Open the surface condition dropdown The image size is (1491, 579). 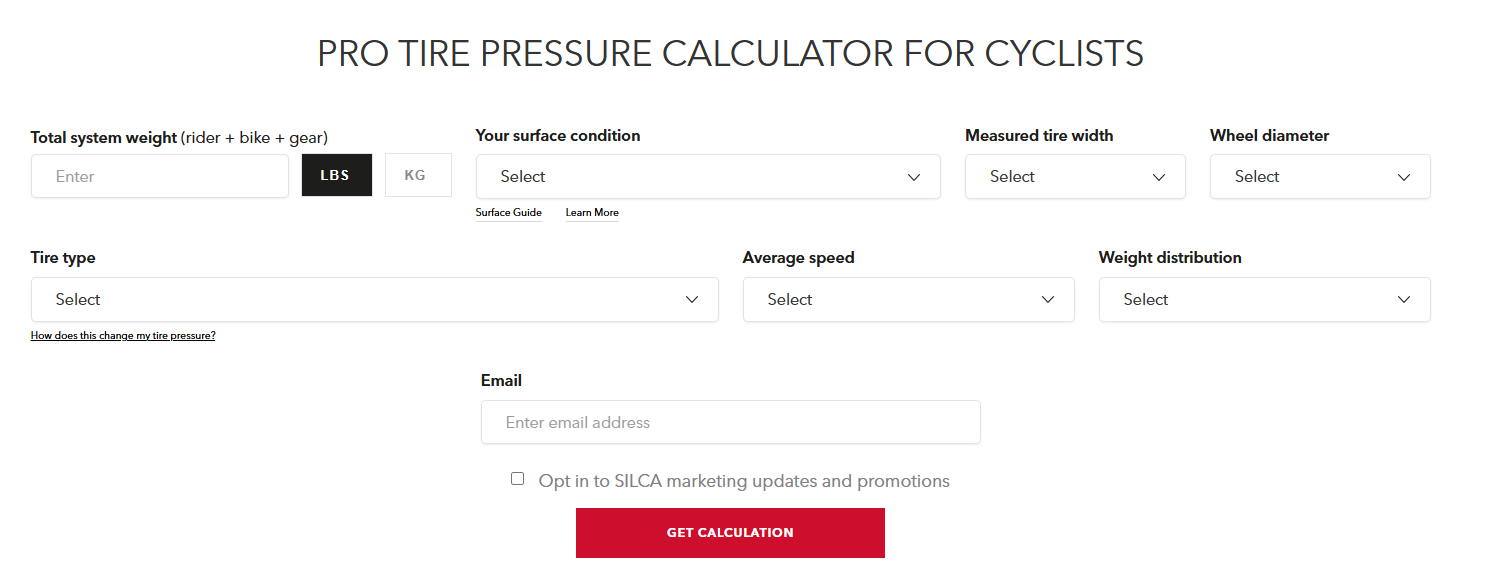pos(708,176)
